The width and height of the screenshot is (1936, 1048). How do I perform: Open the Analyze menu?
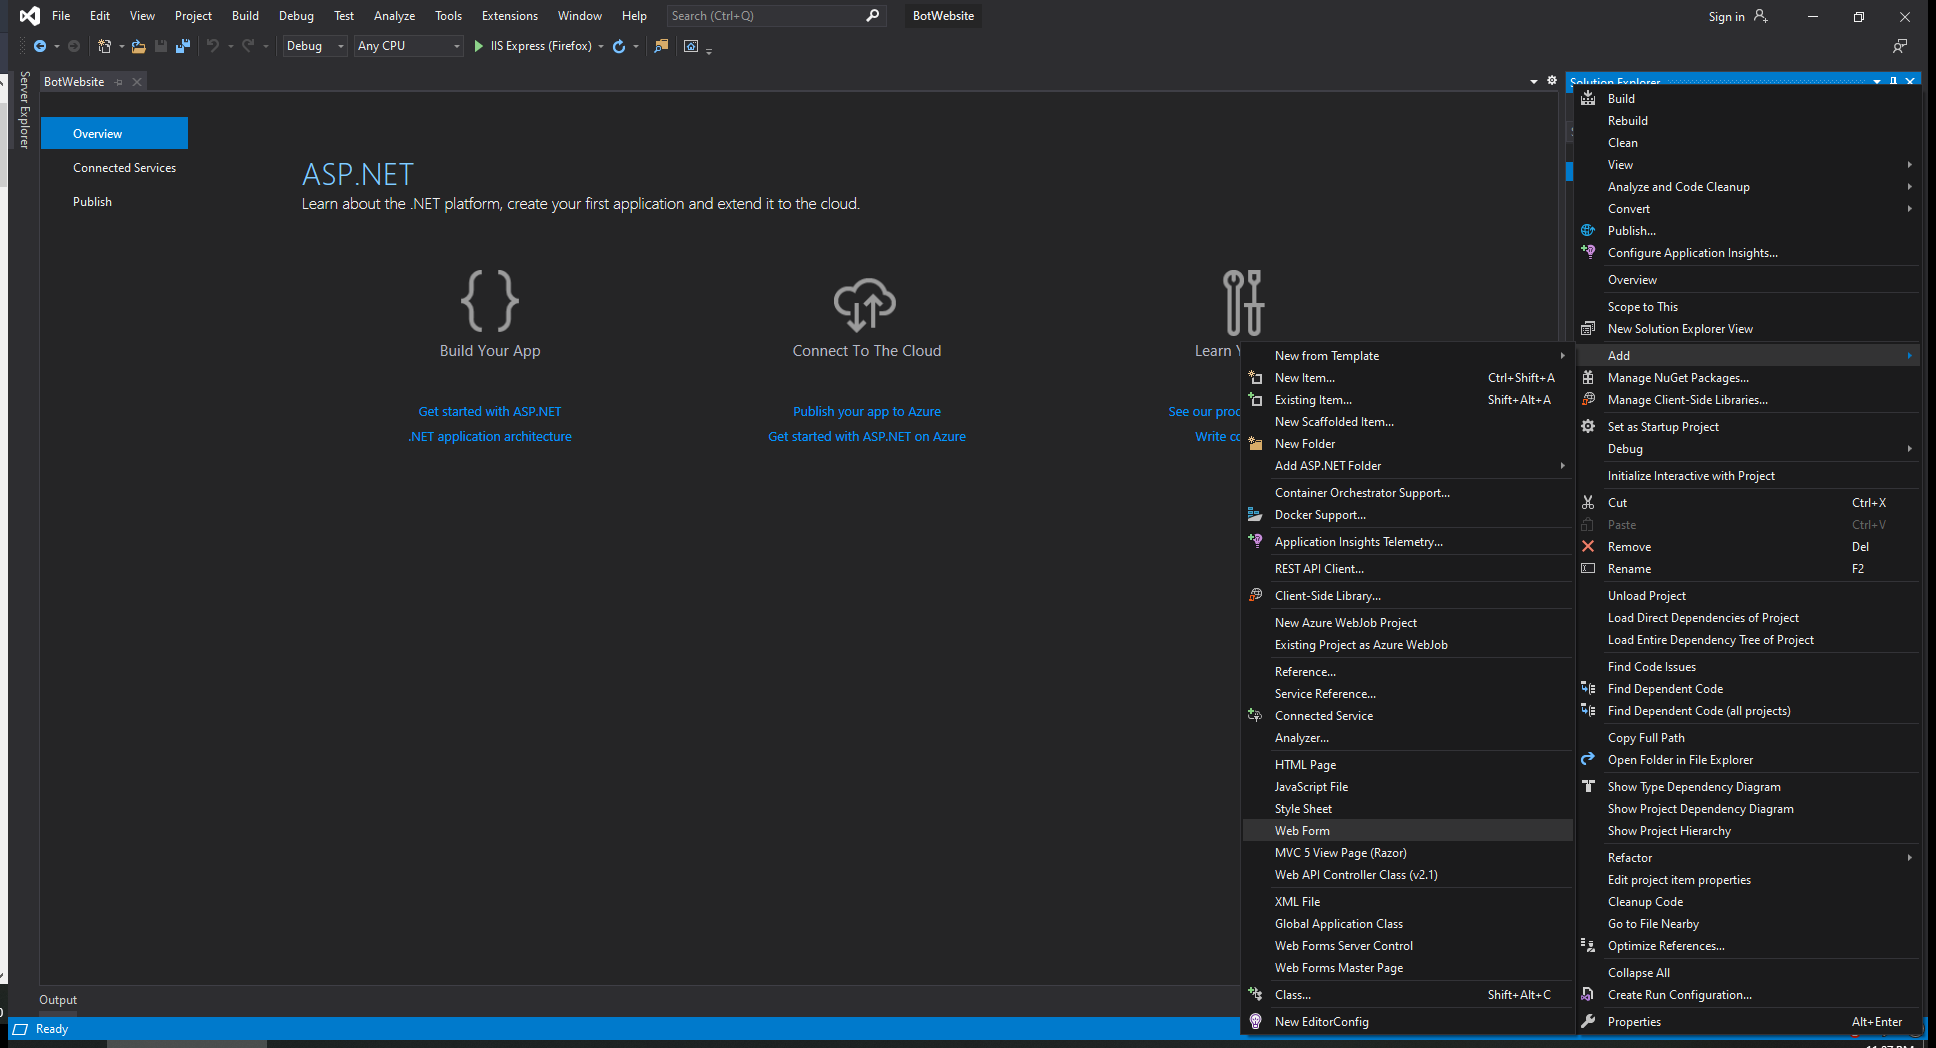pos(394,16)
